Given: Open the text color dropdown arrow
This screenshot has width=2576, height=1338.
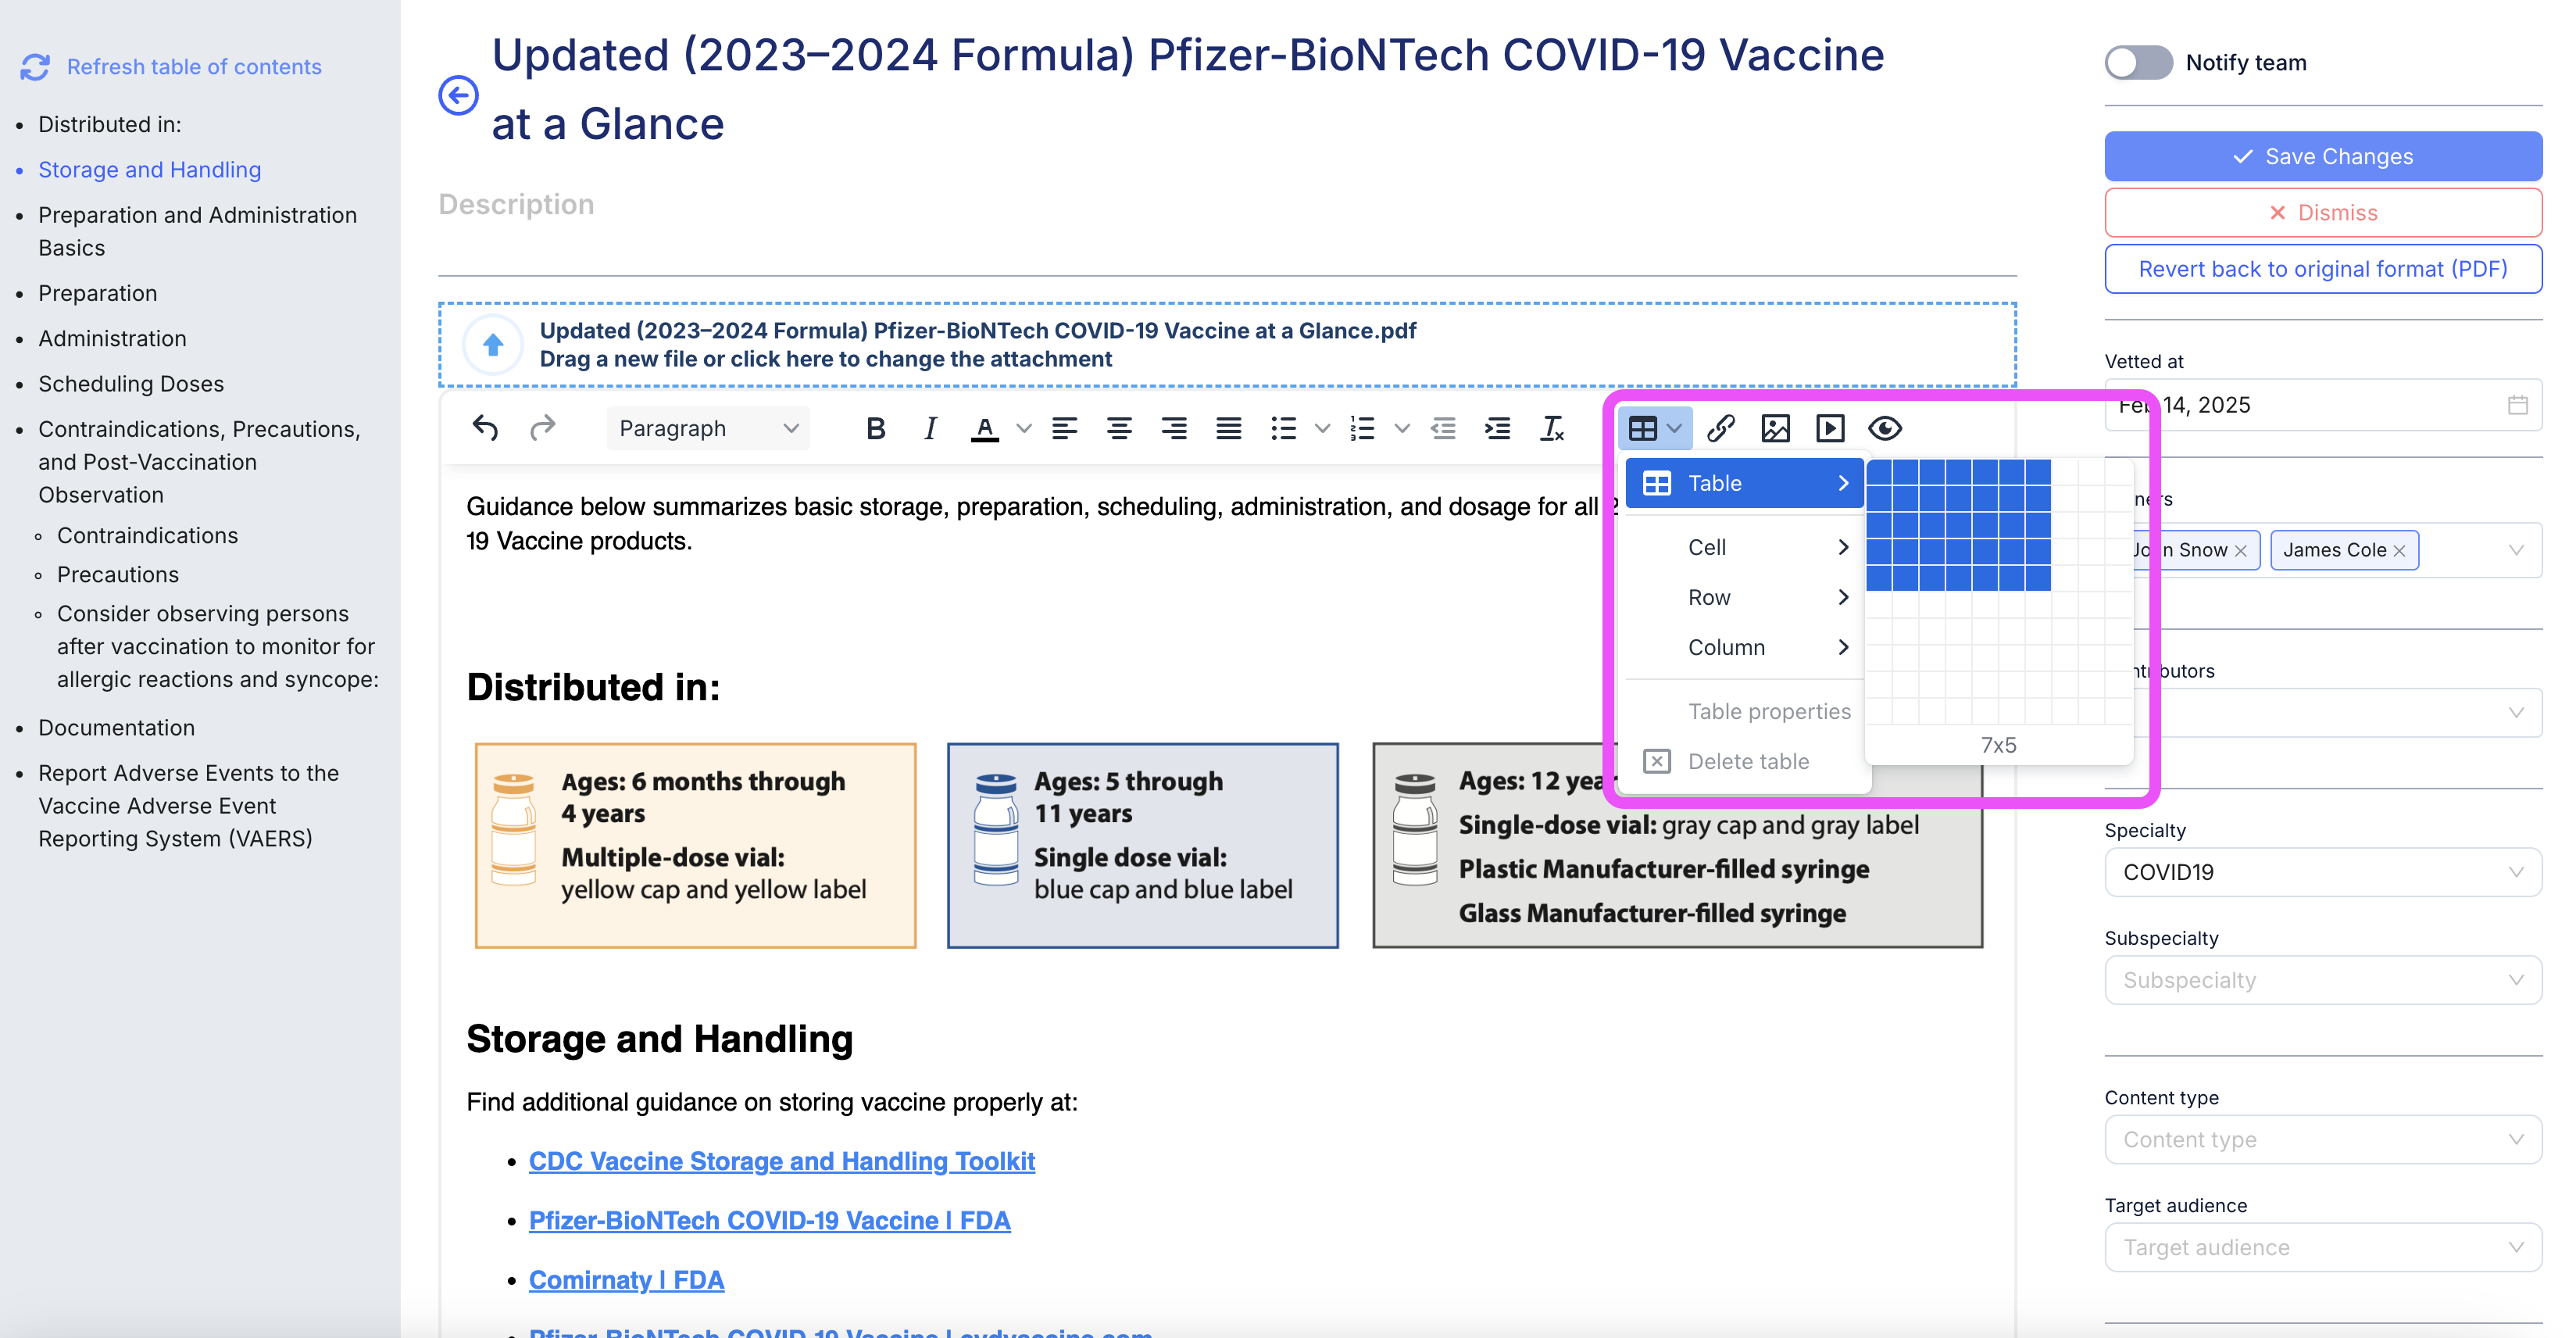Looking at the screenshot, I should [1023, 428].
